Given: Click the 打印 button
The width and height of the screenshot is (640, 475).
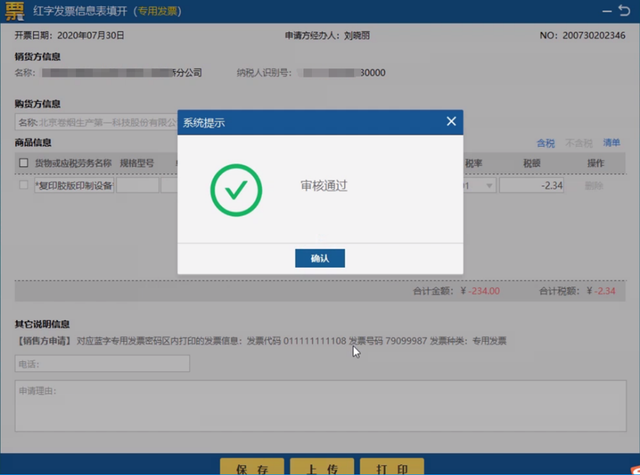Looking at the screenshot, I should 391,468.
